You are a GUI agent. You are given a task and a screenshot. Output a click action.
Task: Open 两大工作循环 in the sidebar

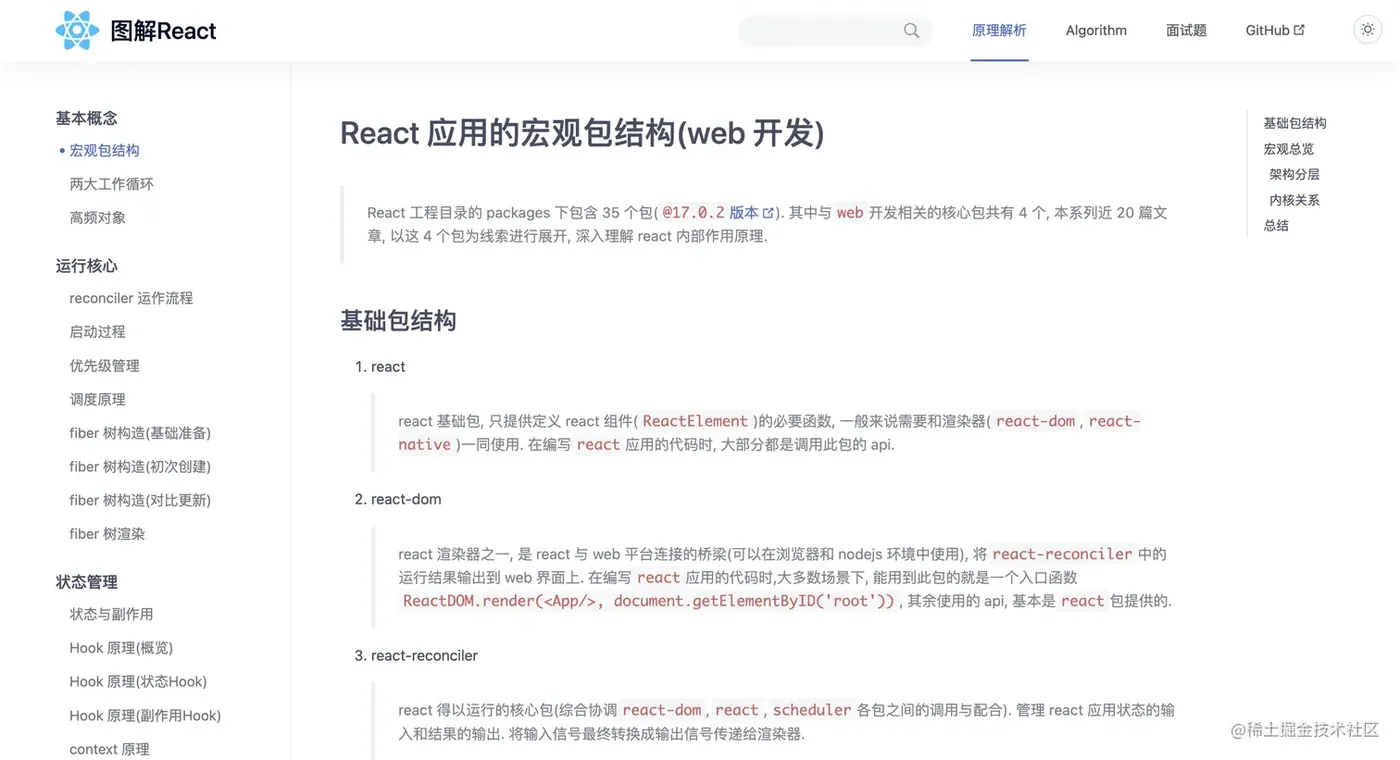coord(111,184)
